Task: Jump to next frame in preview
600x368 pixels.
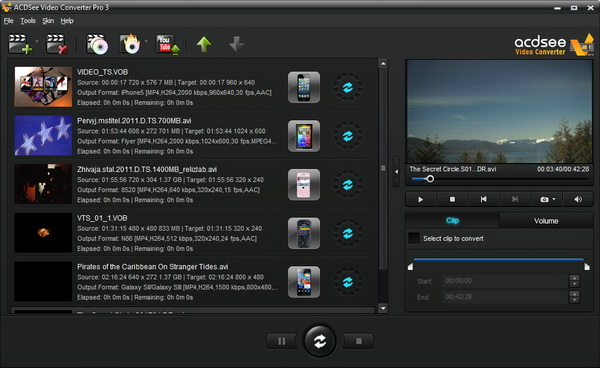Action: (515, 199)
